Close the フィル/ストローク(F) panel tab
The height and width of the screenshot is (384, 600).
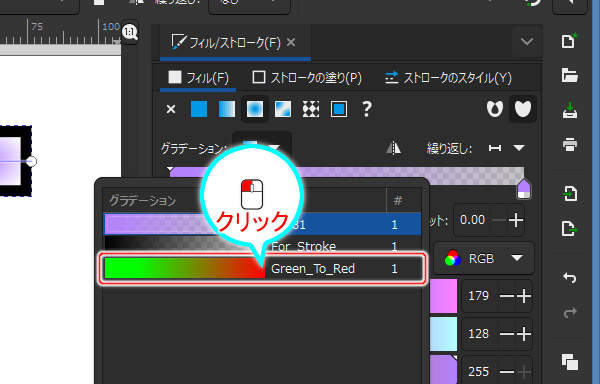[291, 42]
